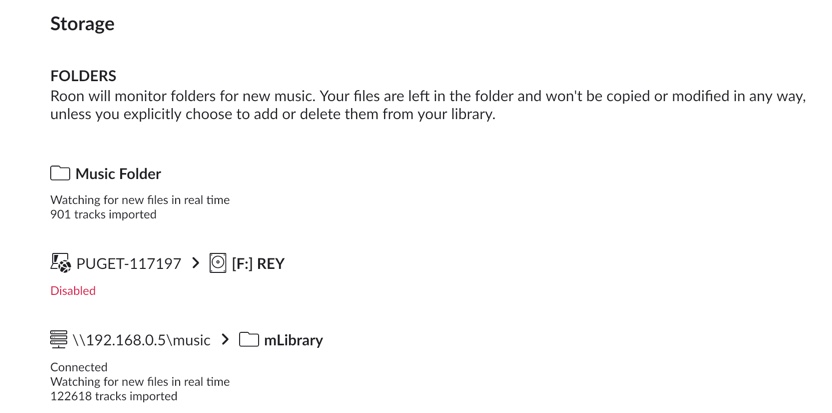Open the mLibrary folder entry

(x=293, y=340)
